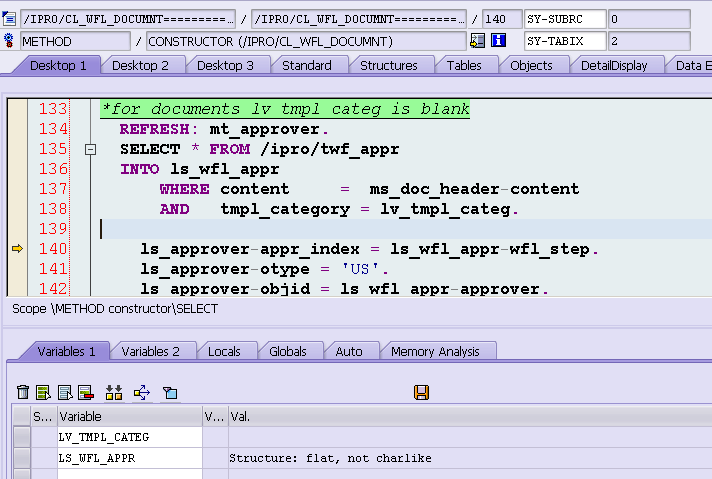Click the select-all corner cell of variables table
Screen dimensions: 712x479
click(21, 416)
